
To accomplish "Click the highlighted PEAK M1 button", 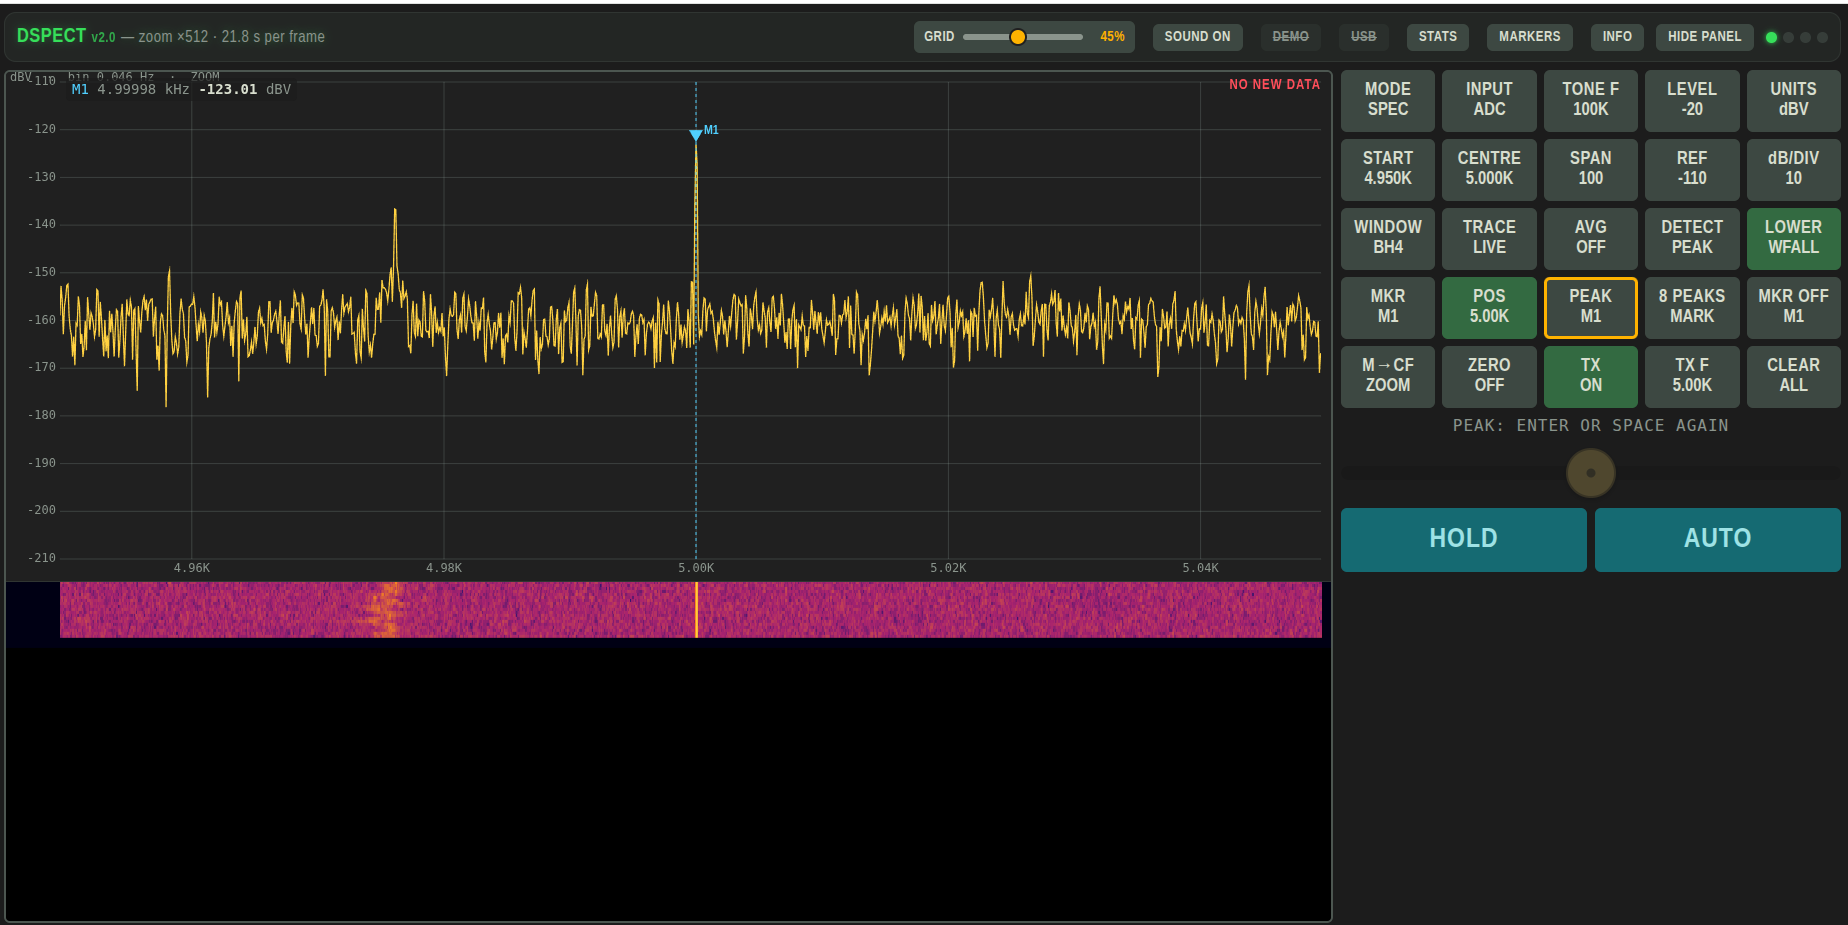I will tap(1591, 307).
